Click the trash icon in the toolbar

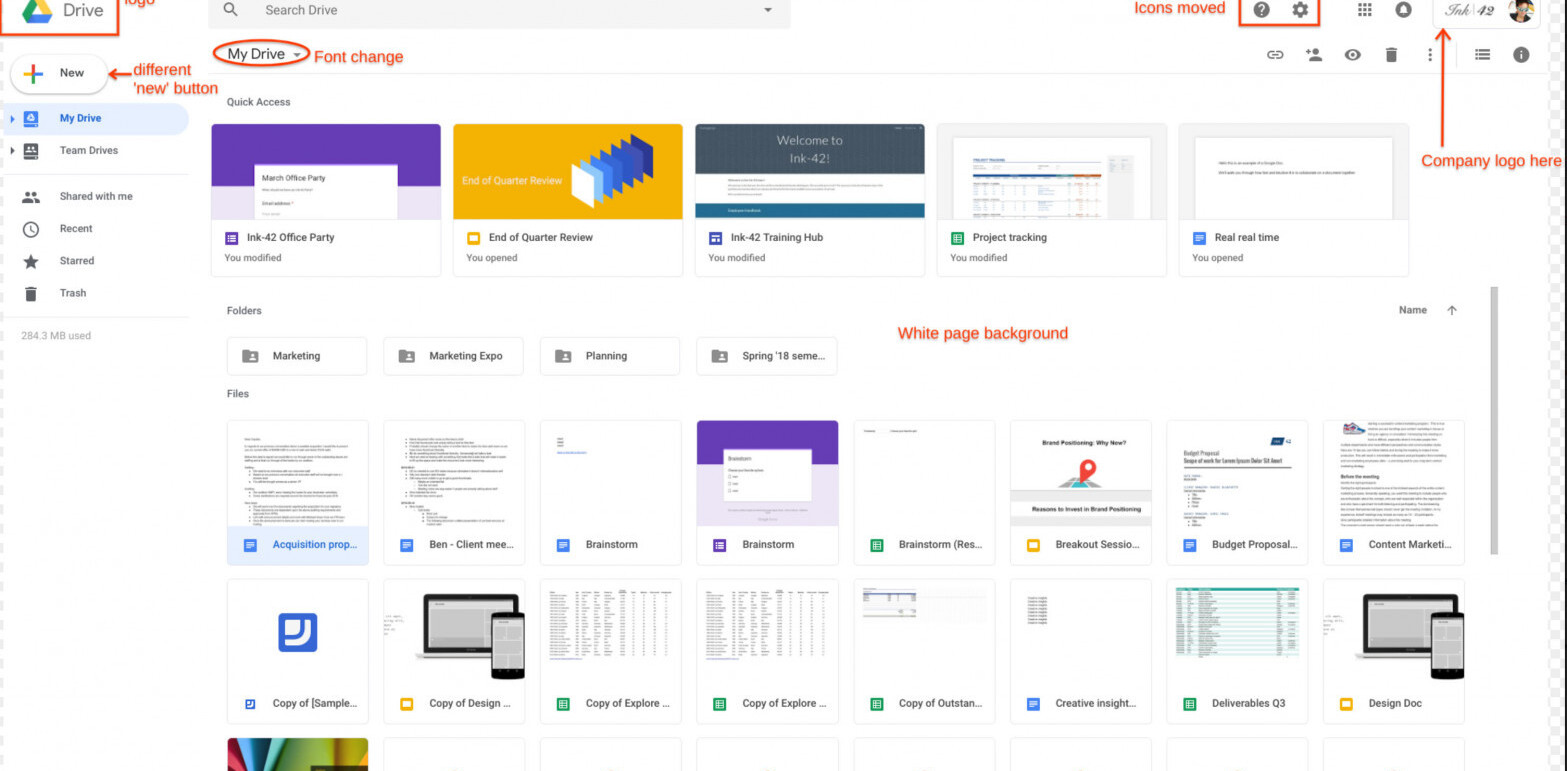tap(1391, 55)
